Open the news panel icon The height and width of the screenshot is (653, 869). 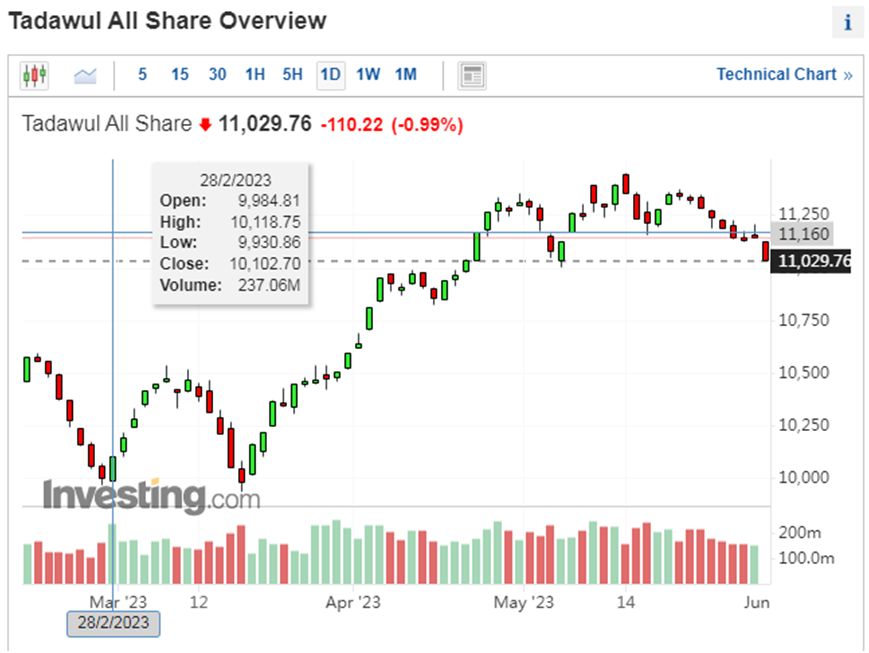click(471, 74)
